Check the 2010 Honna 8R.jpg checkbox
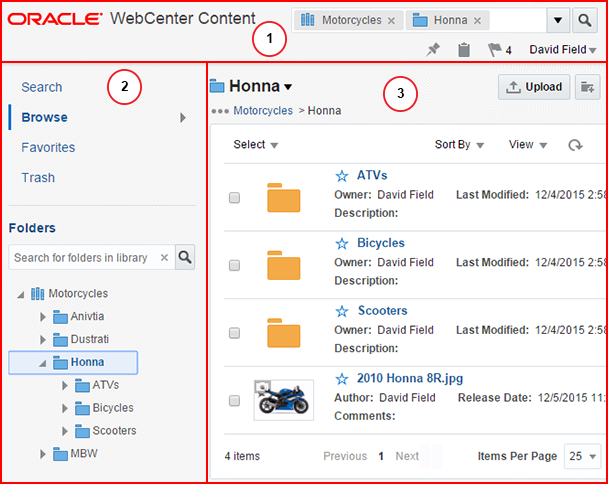This screenshot has width=608, height=484. click(x=234, y=400)
